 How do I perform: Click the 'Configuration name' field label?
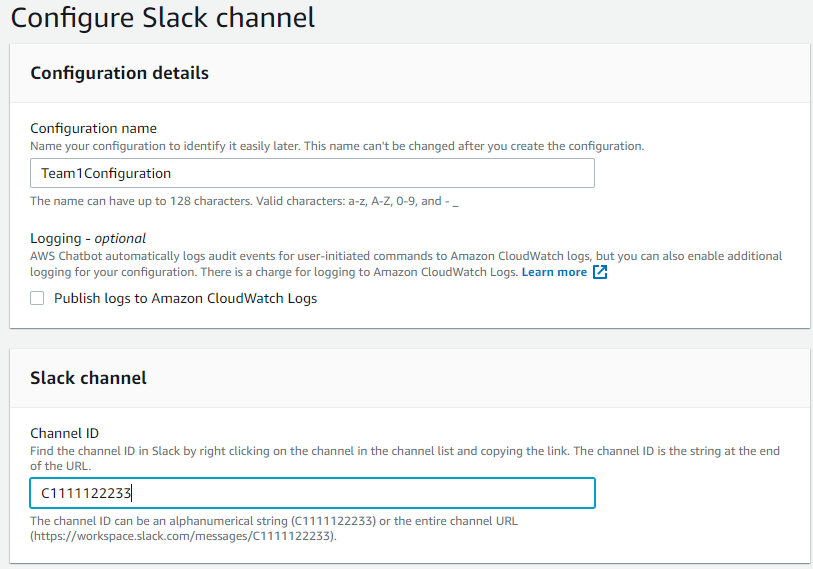pos(93,128)
